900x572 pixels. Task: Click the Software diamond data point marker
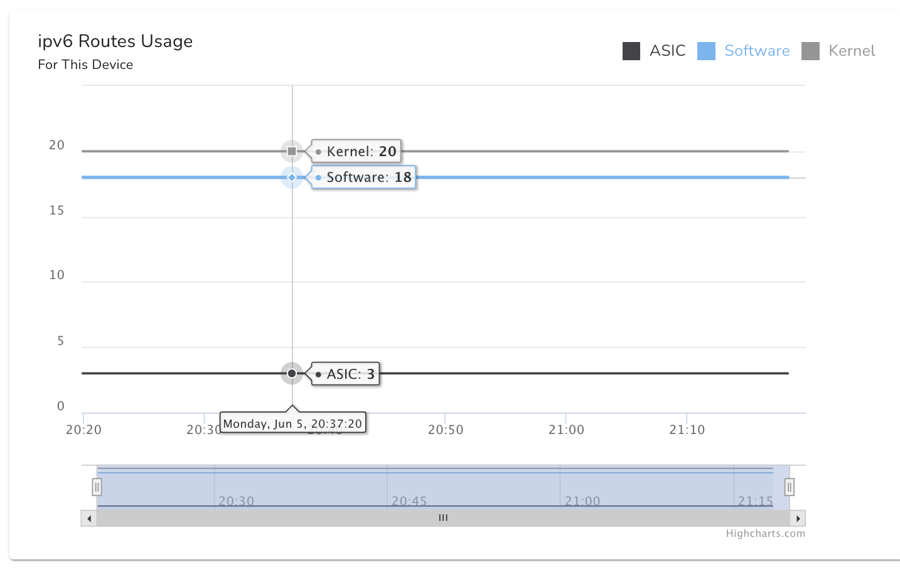click(292, 177)
